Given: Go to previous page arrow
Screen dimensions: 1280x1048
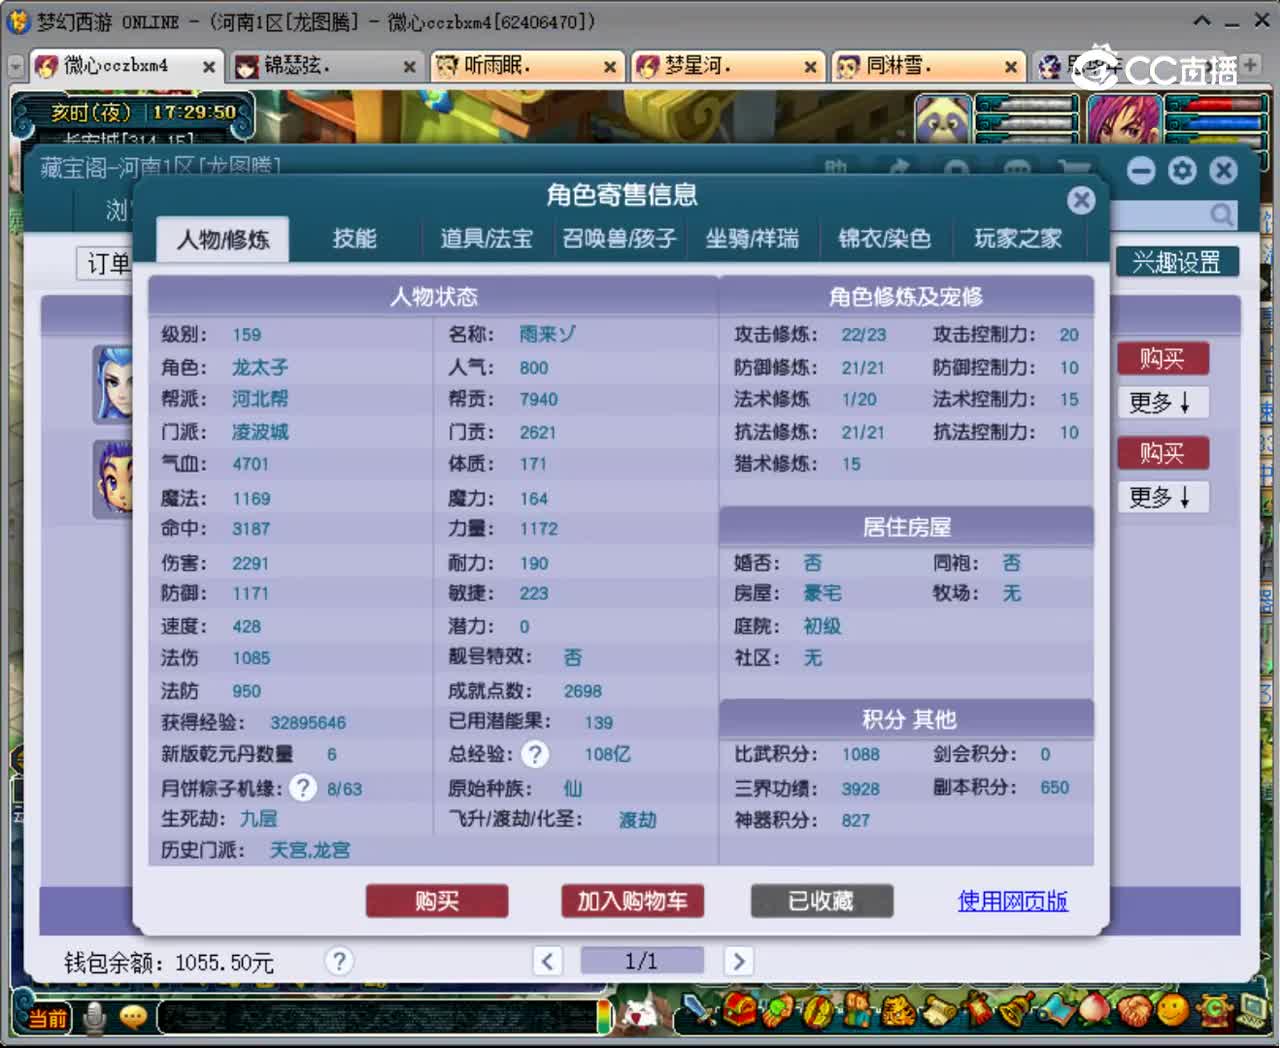Looking at the screenshot, I should [x=547, y=961].
